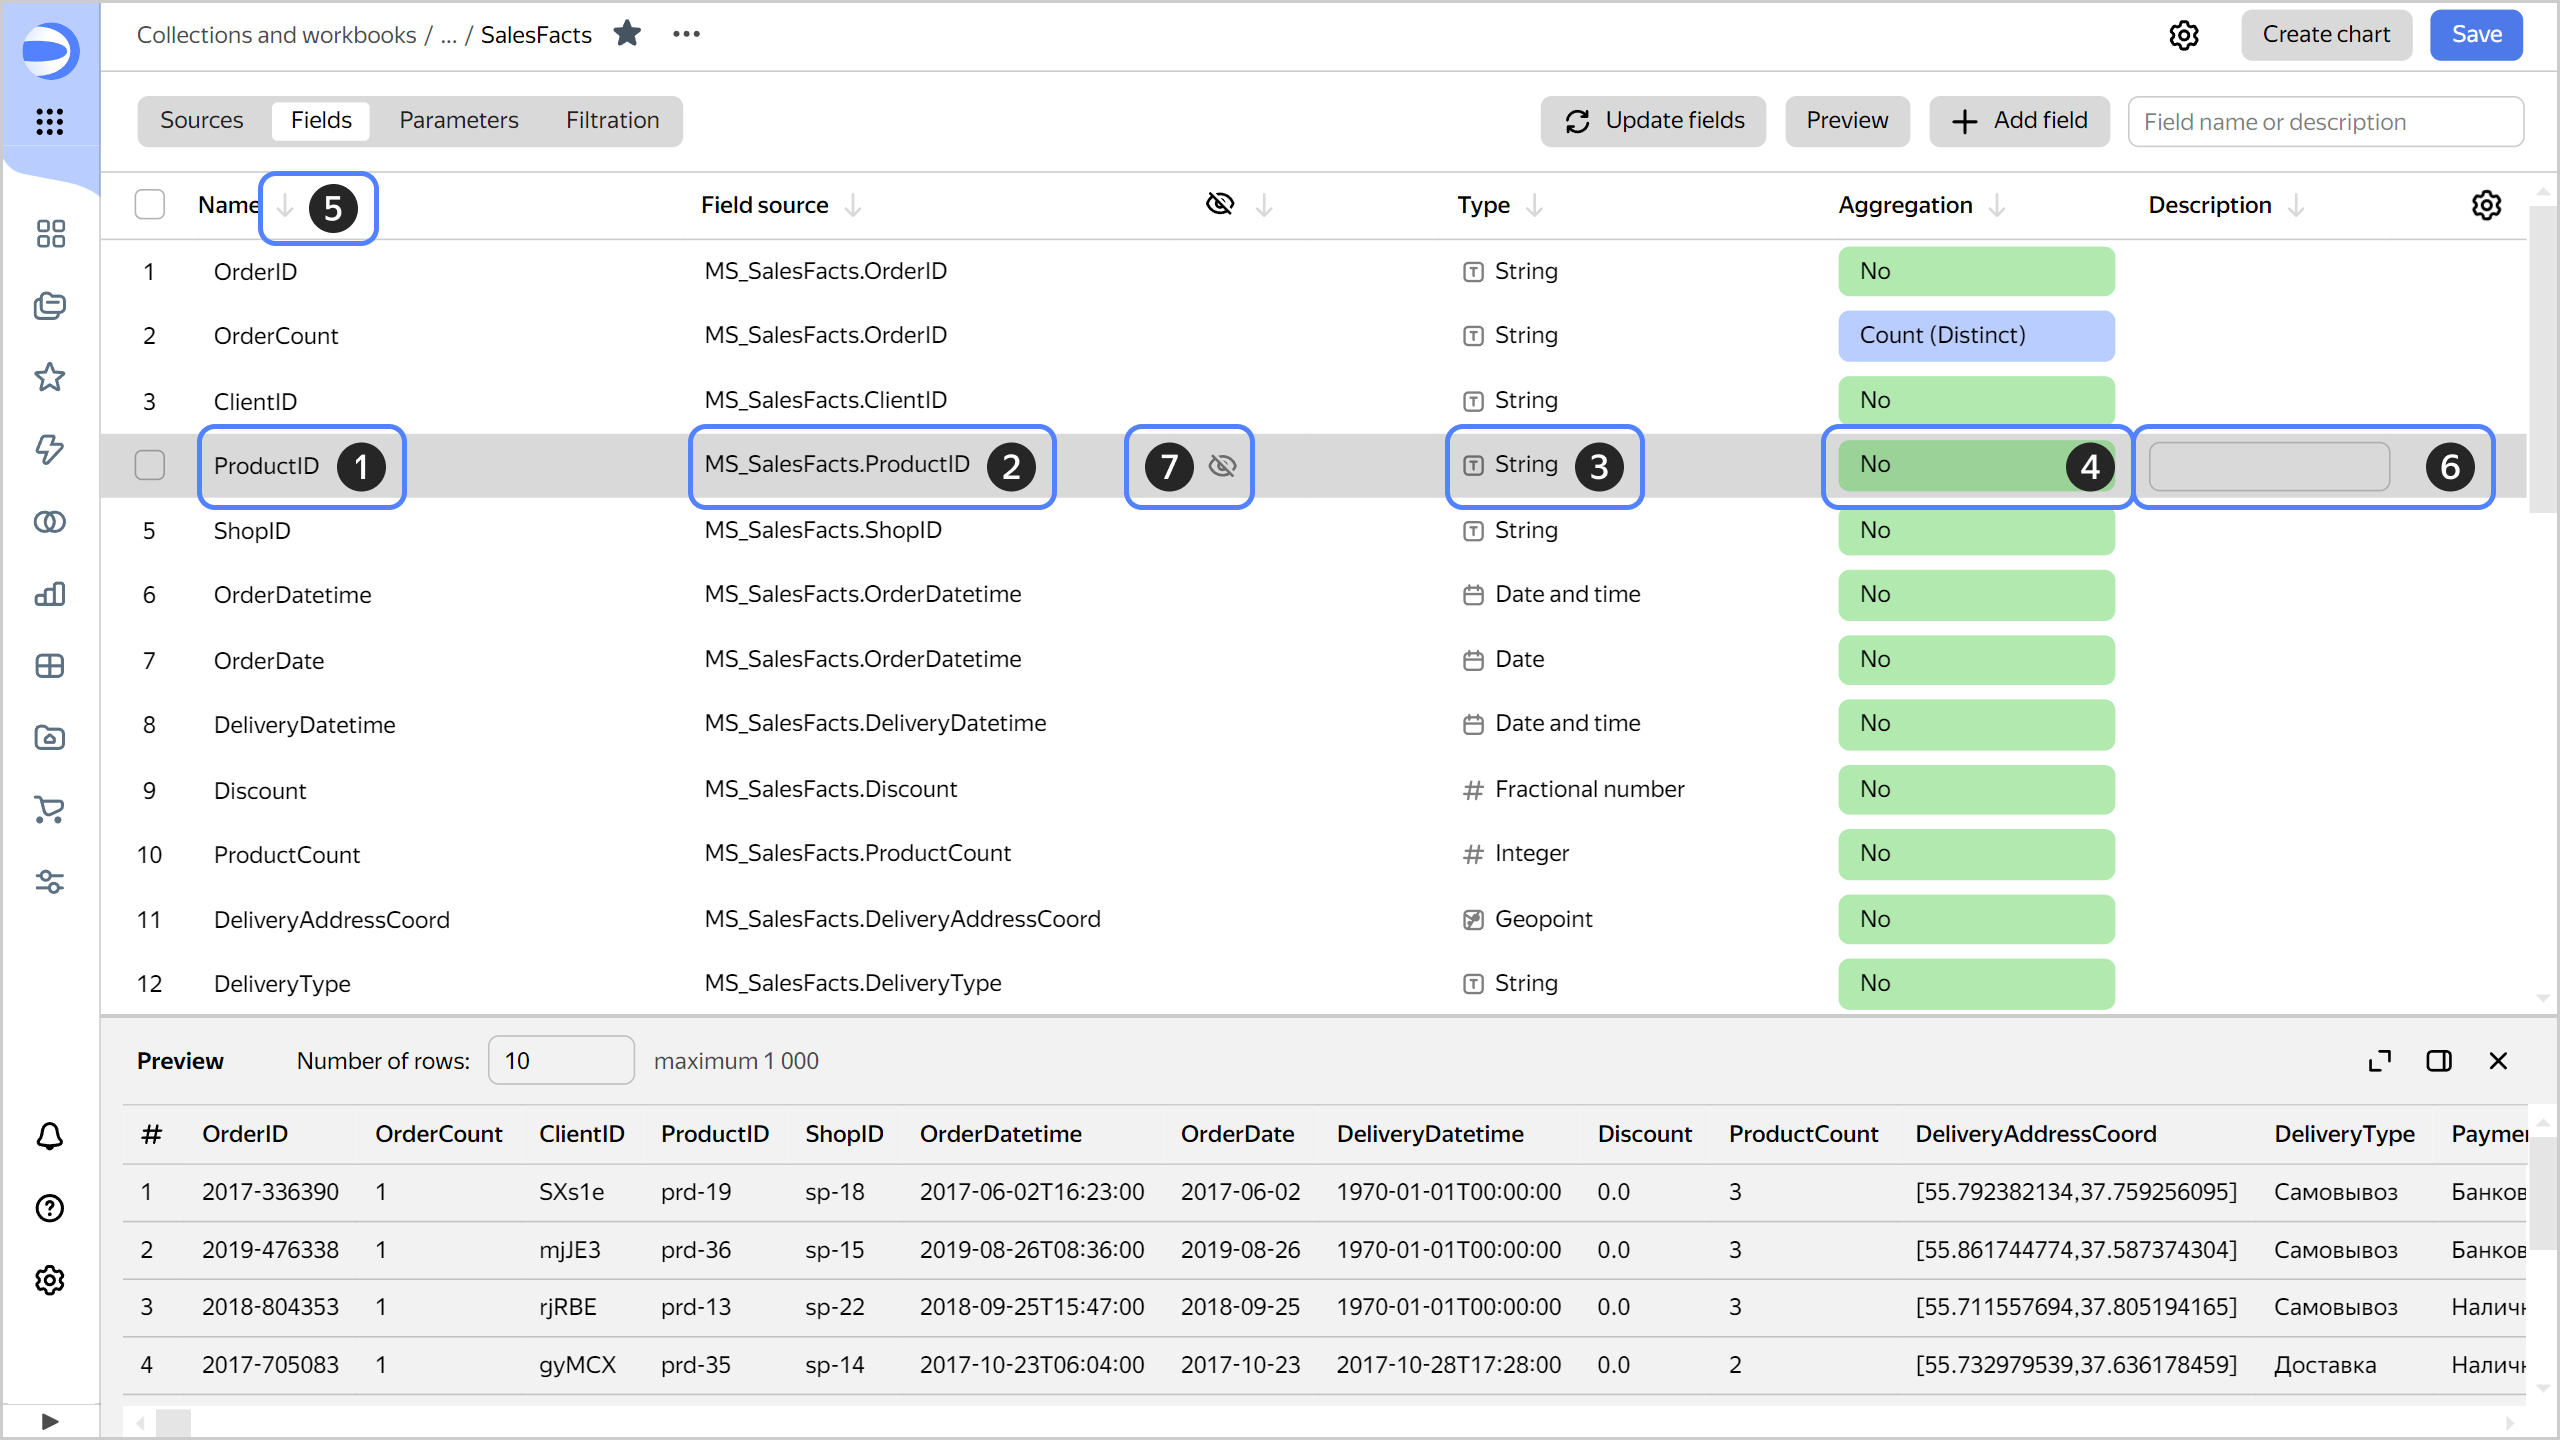Switch to the Parameters tab
Screen dimensions: 2560x1440
click(x=459, y=121)
